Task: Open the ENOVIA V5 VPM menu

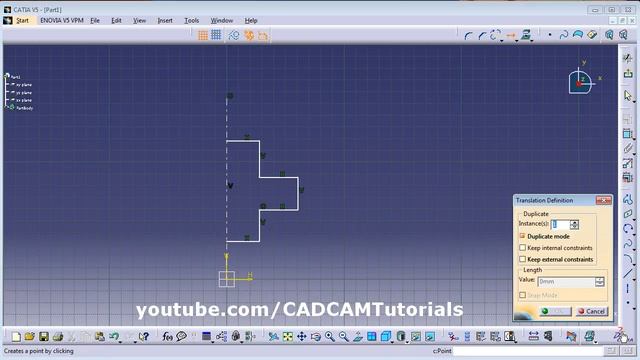Action: [62, 20]
